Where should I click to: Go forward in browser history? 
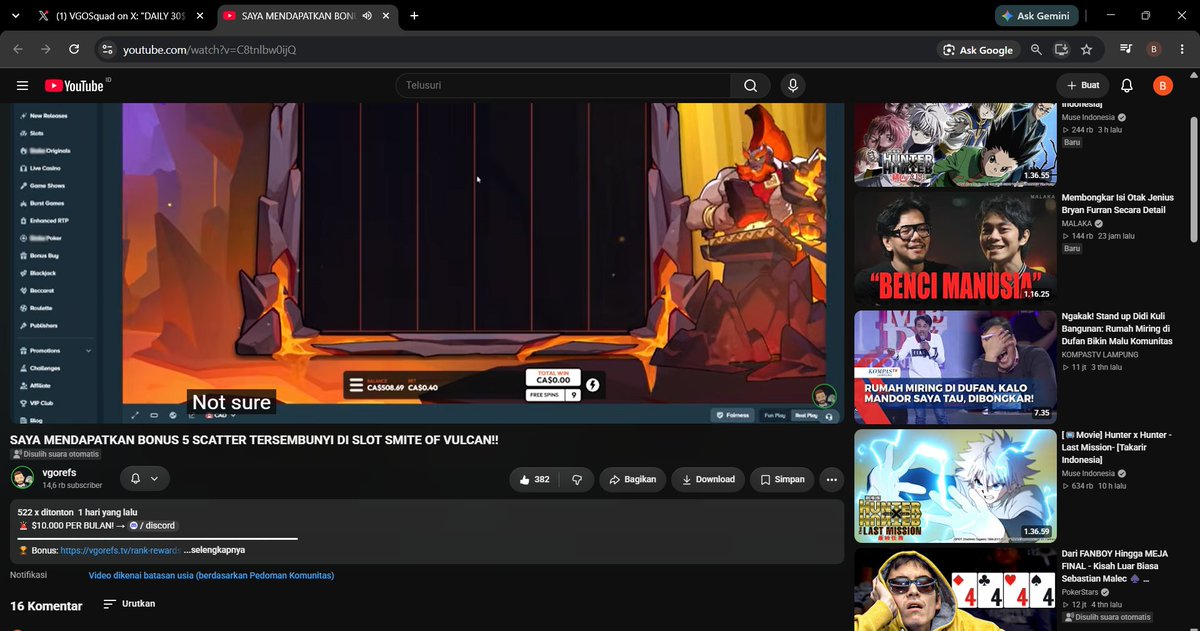point(46,49)
